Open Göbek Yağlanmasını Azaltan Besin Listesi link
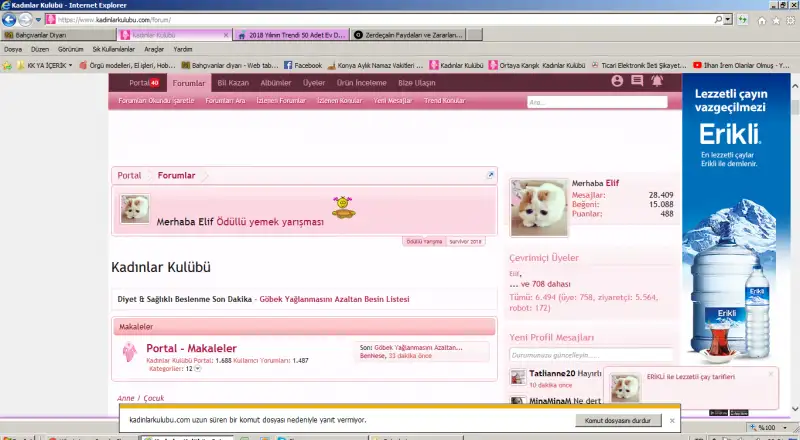The height and width of the screenshot is (440, 800). coord(334,299)
